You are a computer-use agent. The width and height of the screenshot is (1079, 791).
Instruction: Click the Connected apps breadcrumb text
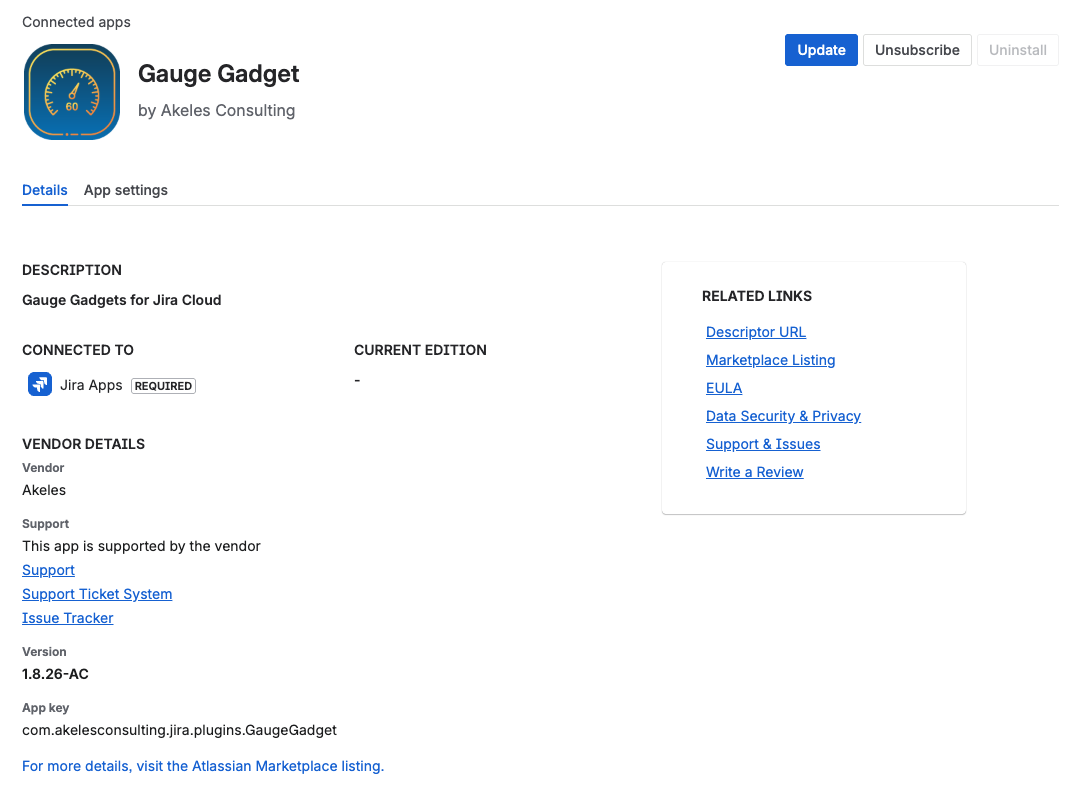[76, 22]
